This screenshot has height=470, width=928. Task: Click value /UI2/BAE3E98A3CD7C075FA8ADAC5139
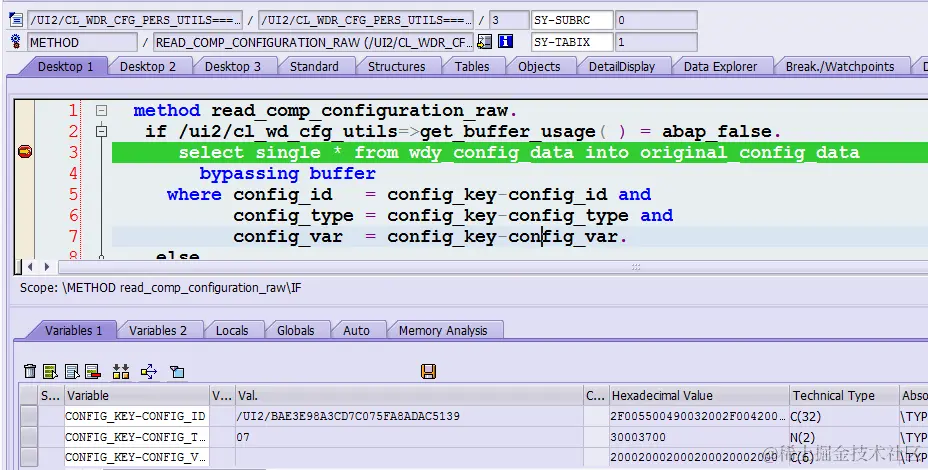(348, 416)
